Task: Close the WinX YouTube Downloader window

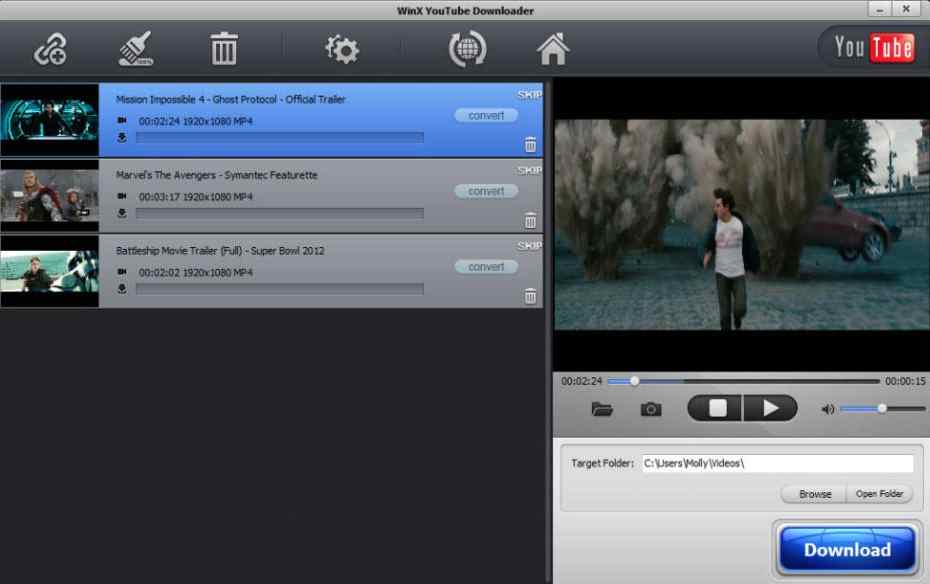Action: [x=906, y=9]
